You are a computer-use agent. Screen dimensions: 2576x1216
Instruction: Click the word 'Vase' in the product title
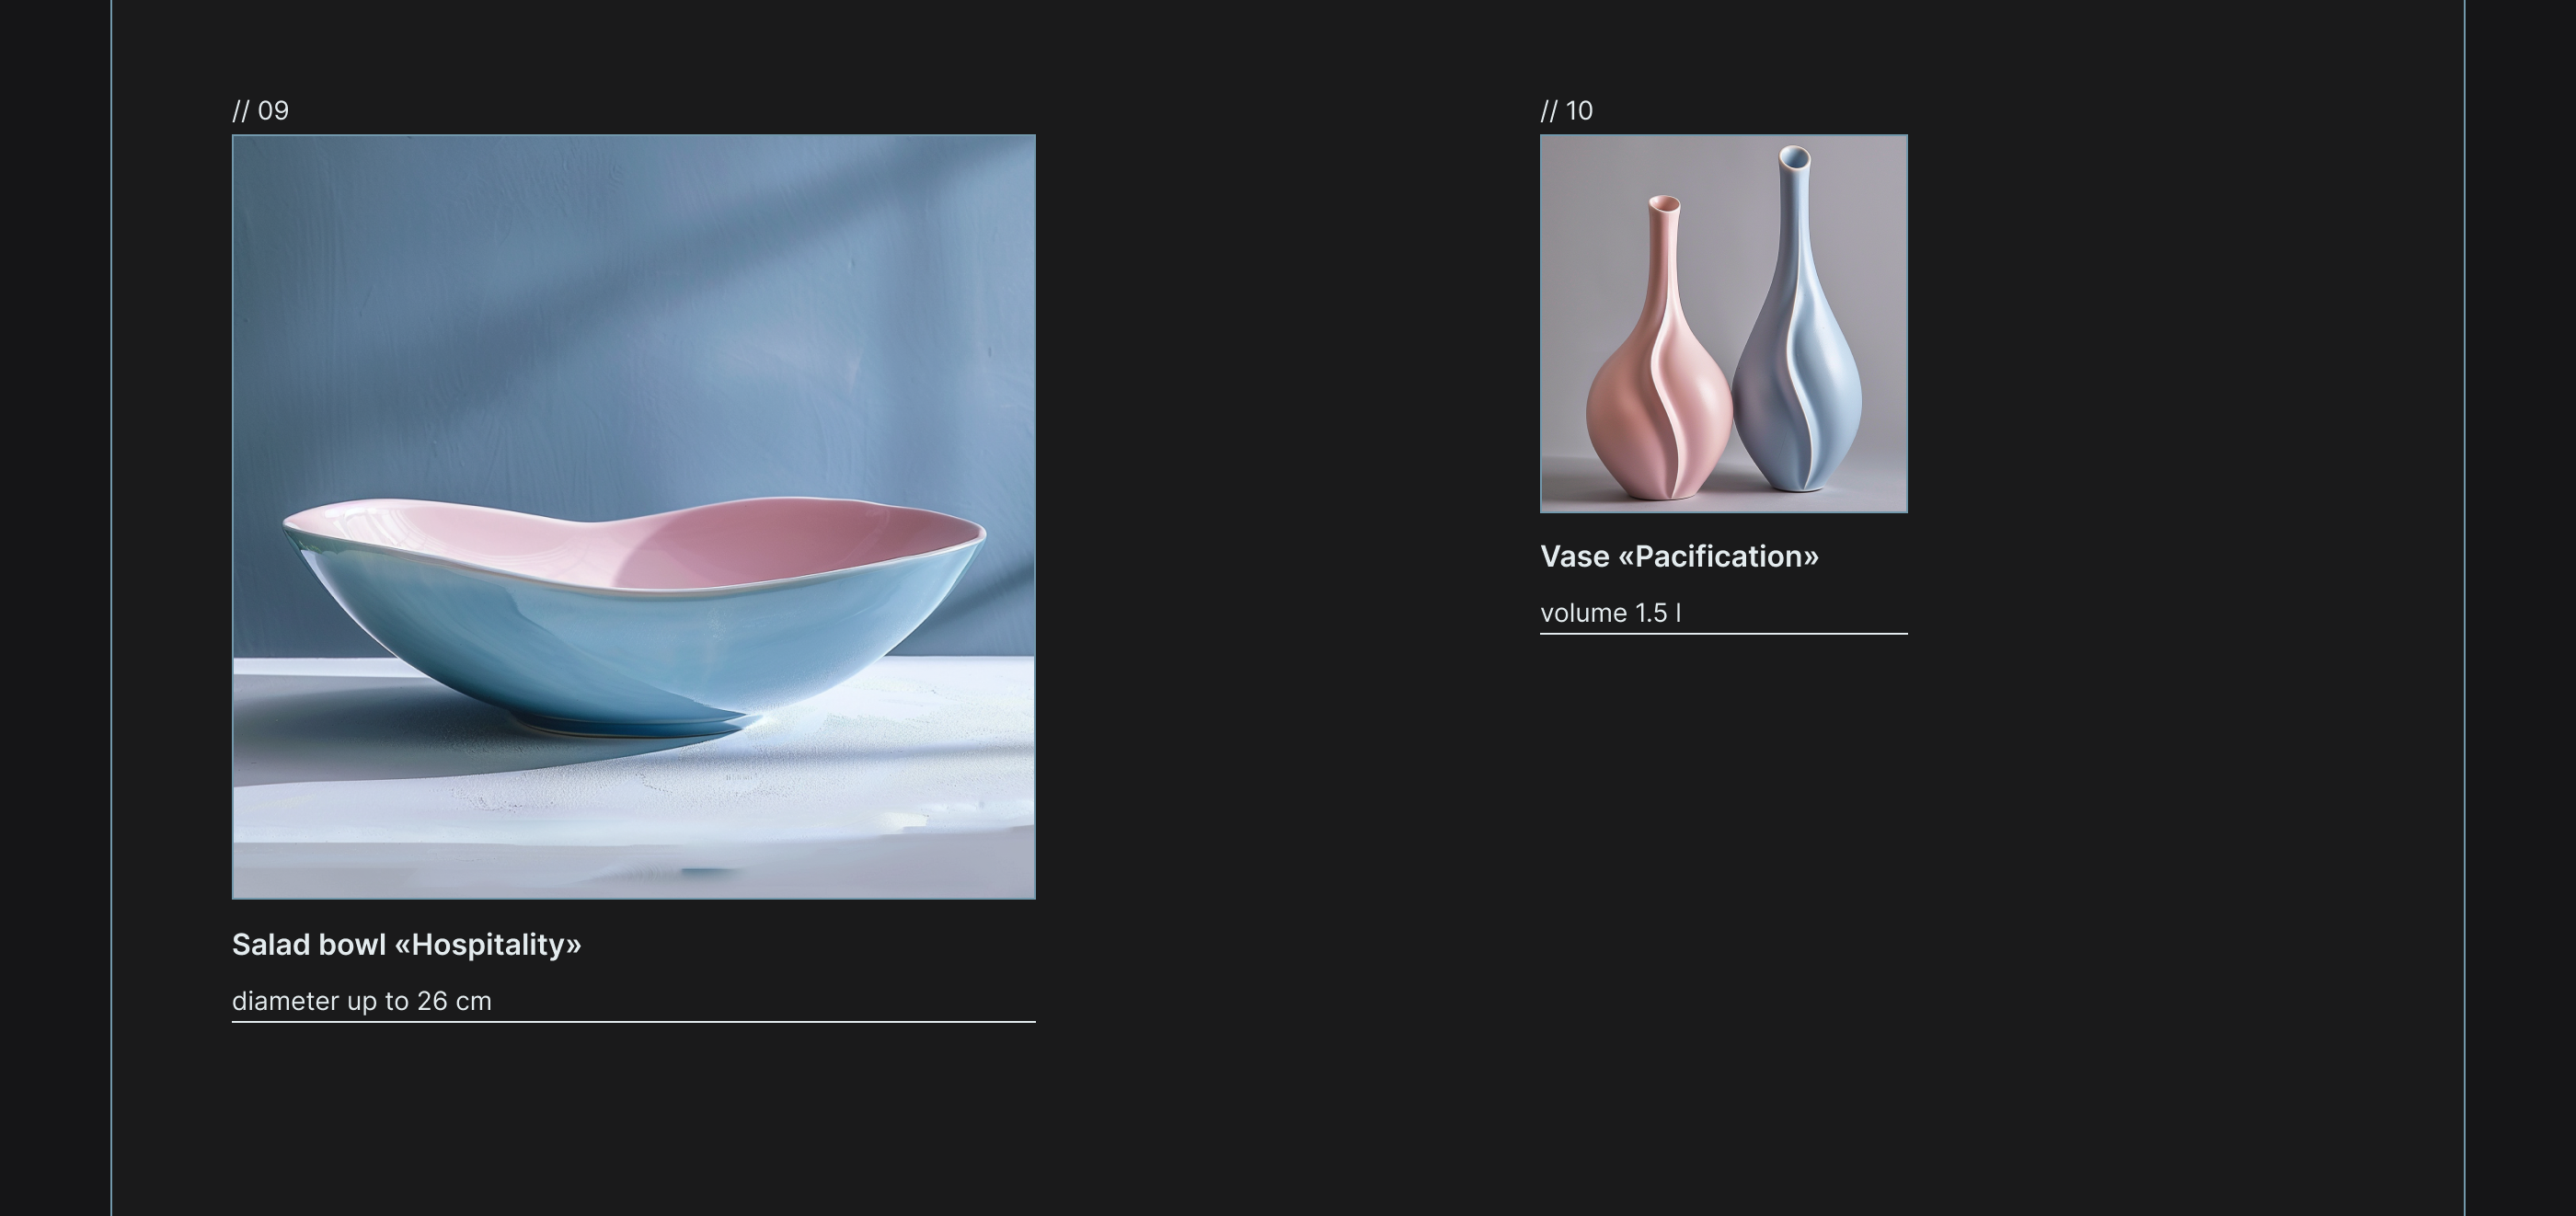point(1575,557)
